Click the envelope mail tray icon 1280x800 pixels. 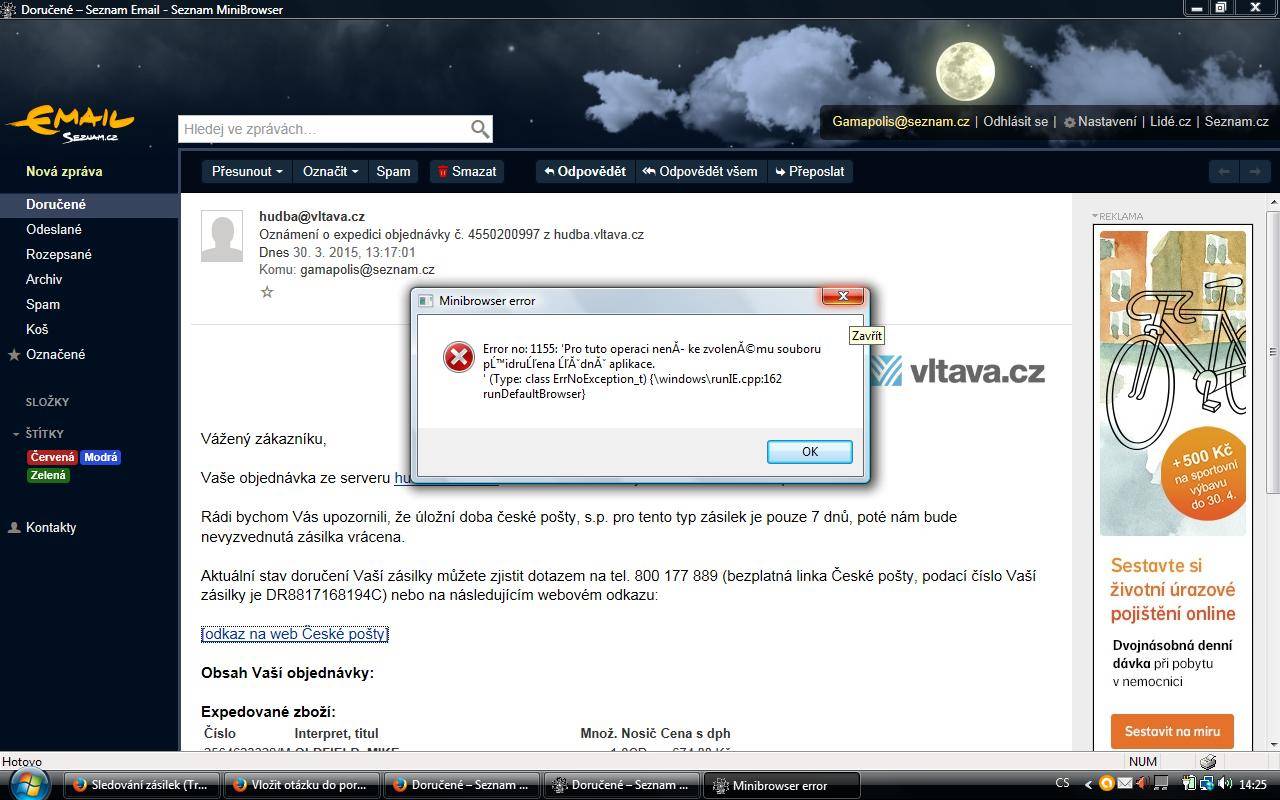click(x=1125, y=785)
